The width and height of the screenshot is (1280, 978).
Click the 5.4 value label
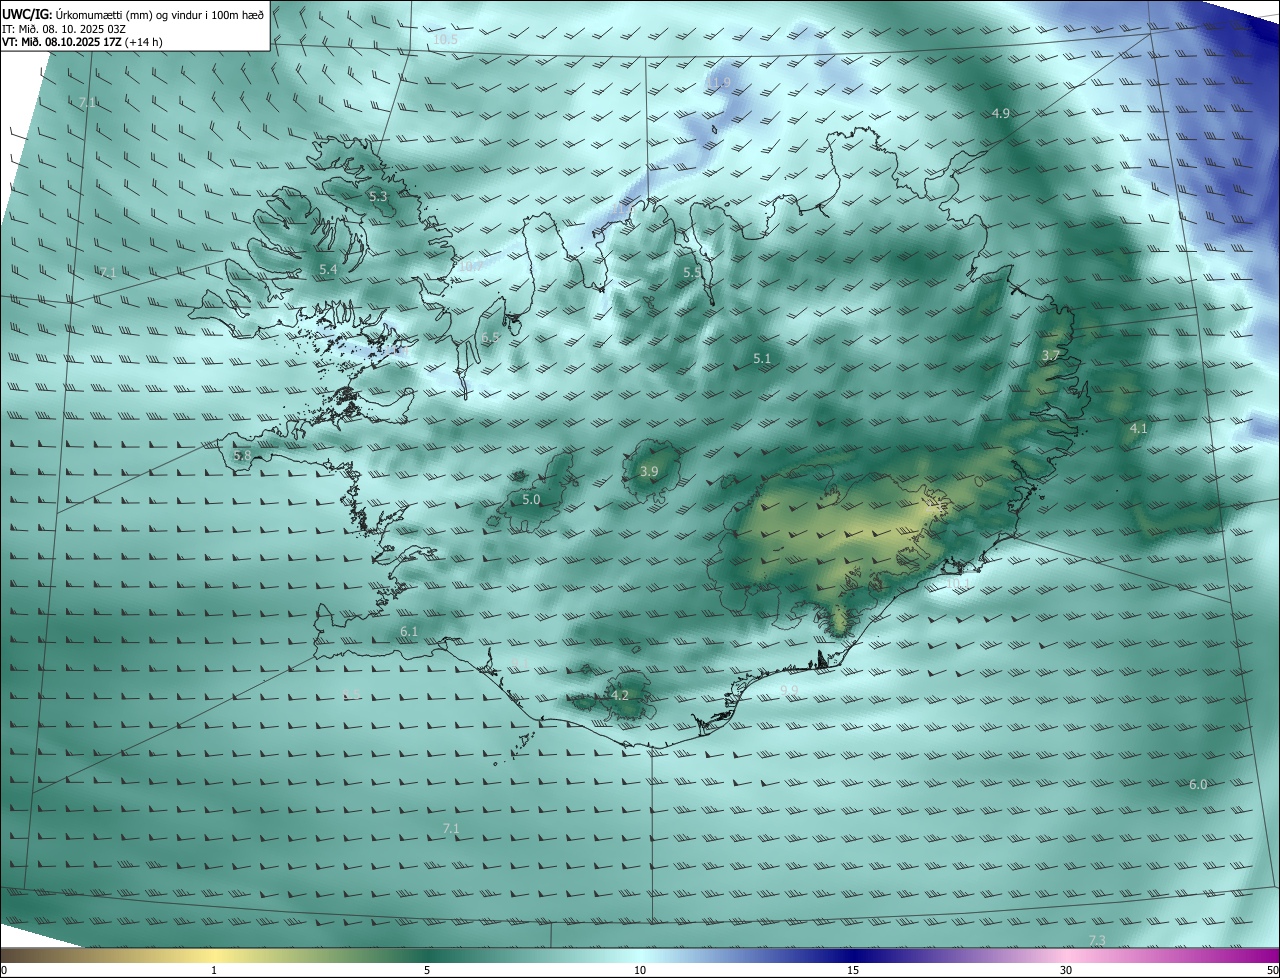click(328, 270)
